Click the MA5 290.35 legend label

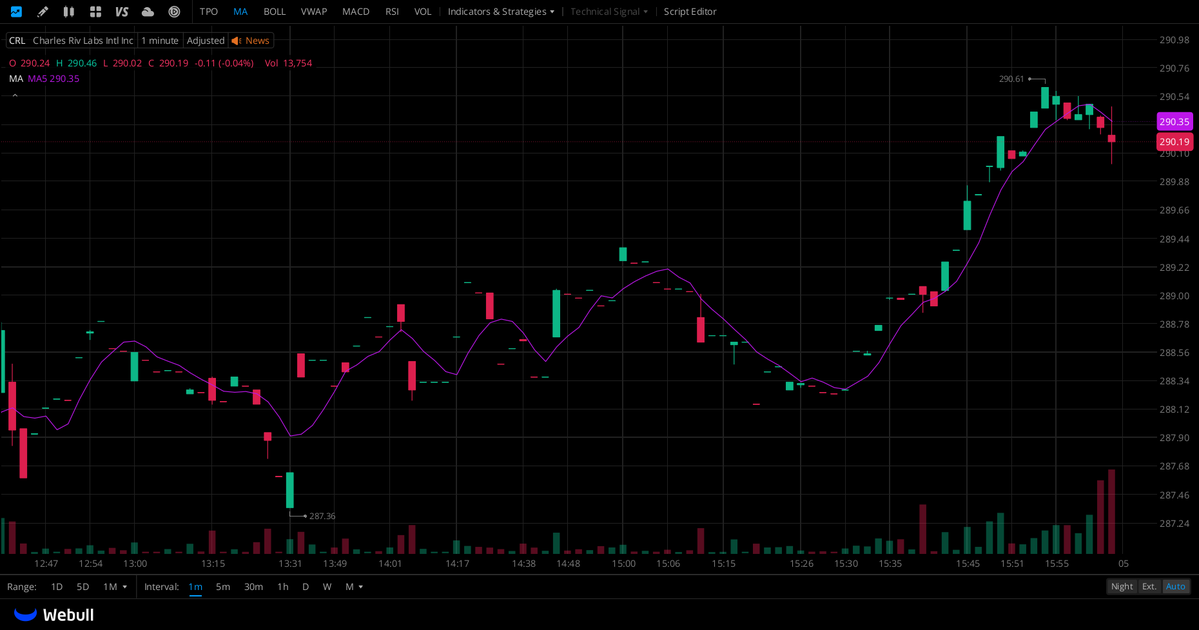(54, 79)
